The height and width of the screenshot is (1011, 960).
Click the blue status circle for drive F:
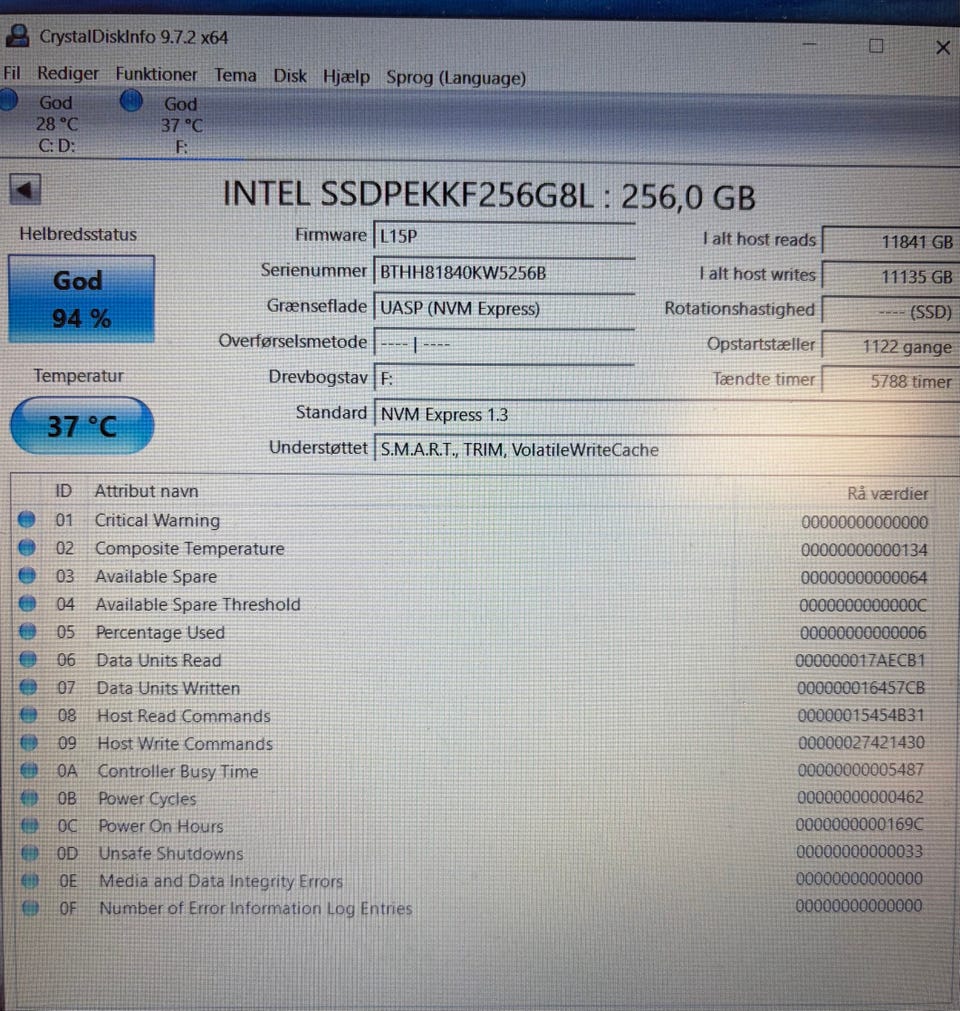click(x=132, y=101)
